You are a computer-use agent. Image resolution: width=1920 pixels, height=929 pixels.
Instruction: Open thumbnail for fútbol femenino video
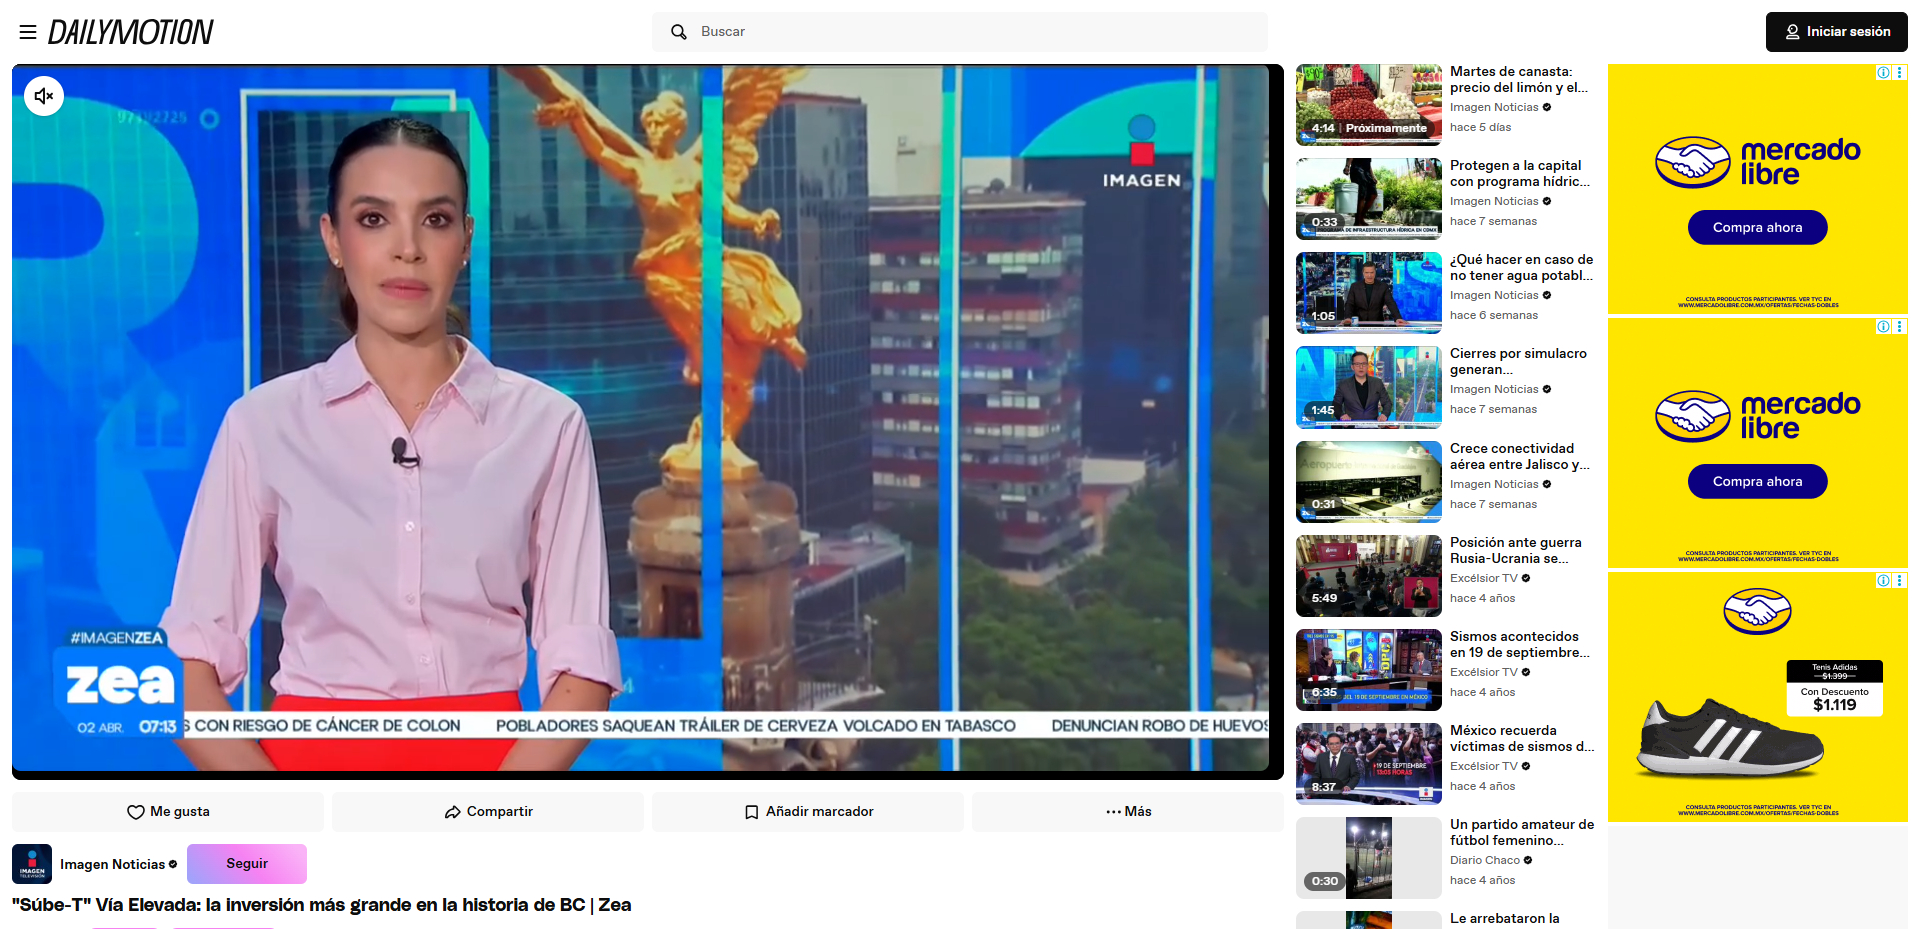[1369, 858]
